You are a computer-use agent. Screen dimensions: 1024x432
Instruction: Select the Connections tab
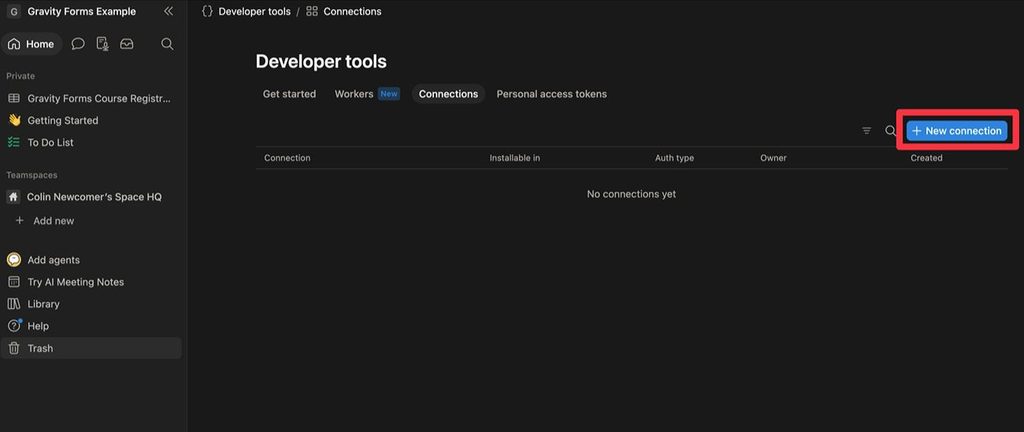click(448, 94)
